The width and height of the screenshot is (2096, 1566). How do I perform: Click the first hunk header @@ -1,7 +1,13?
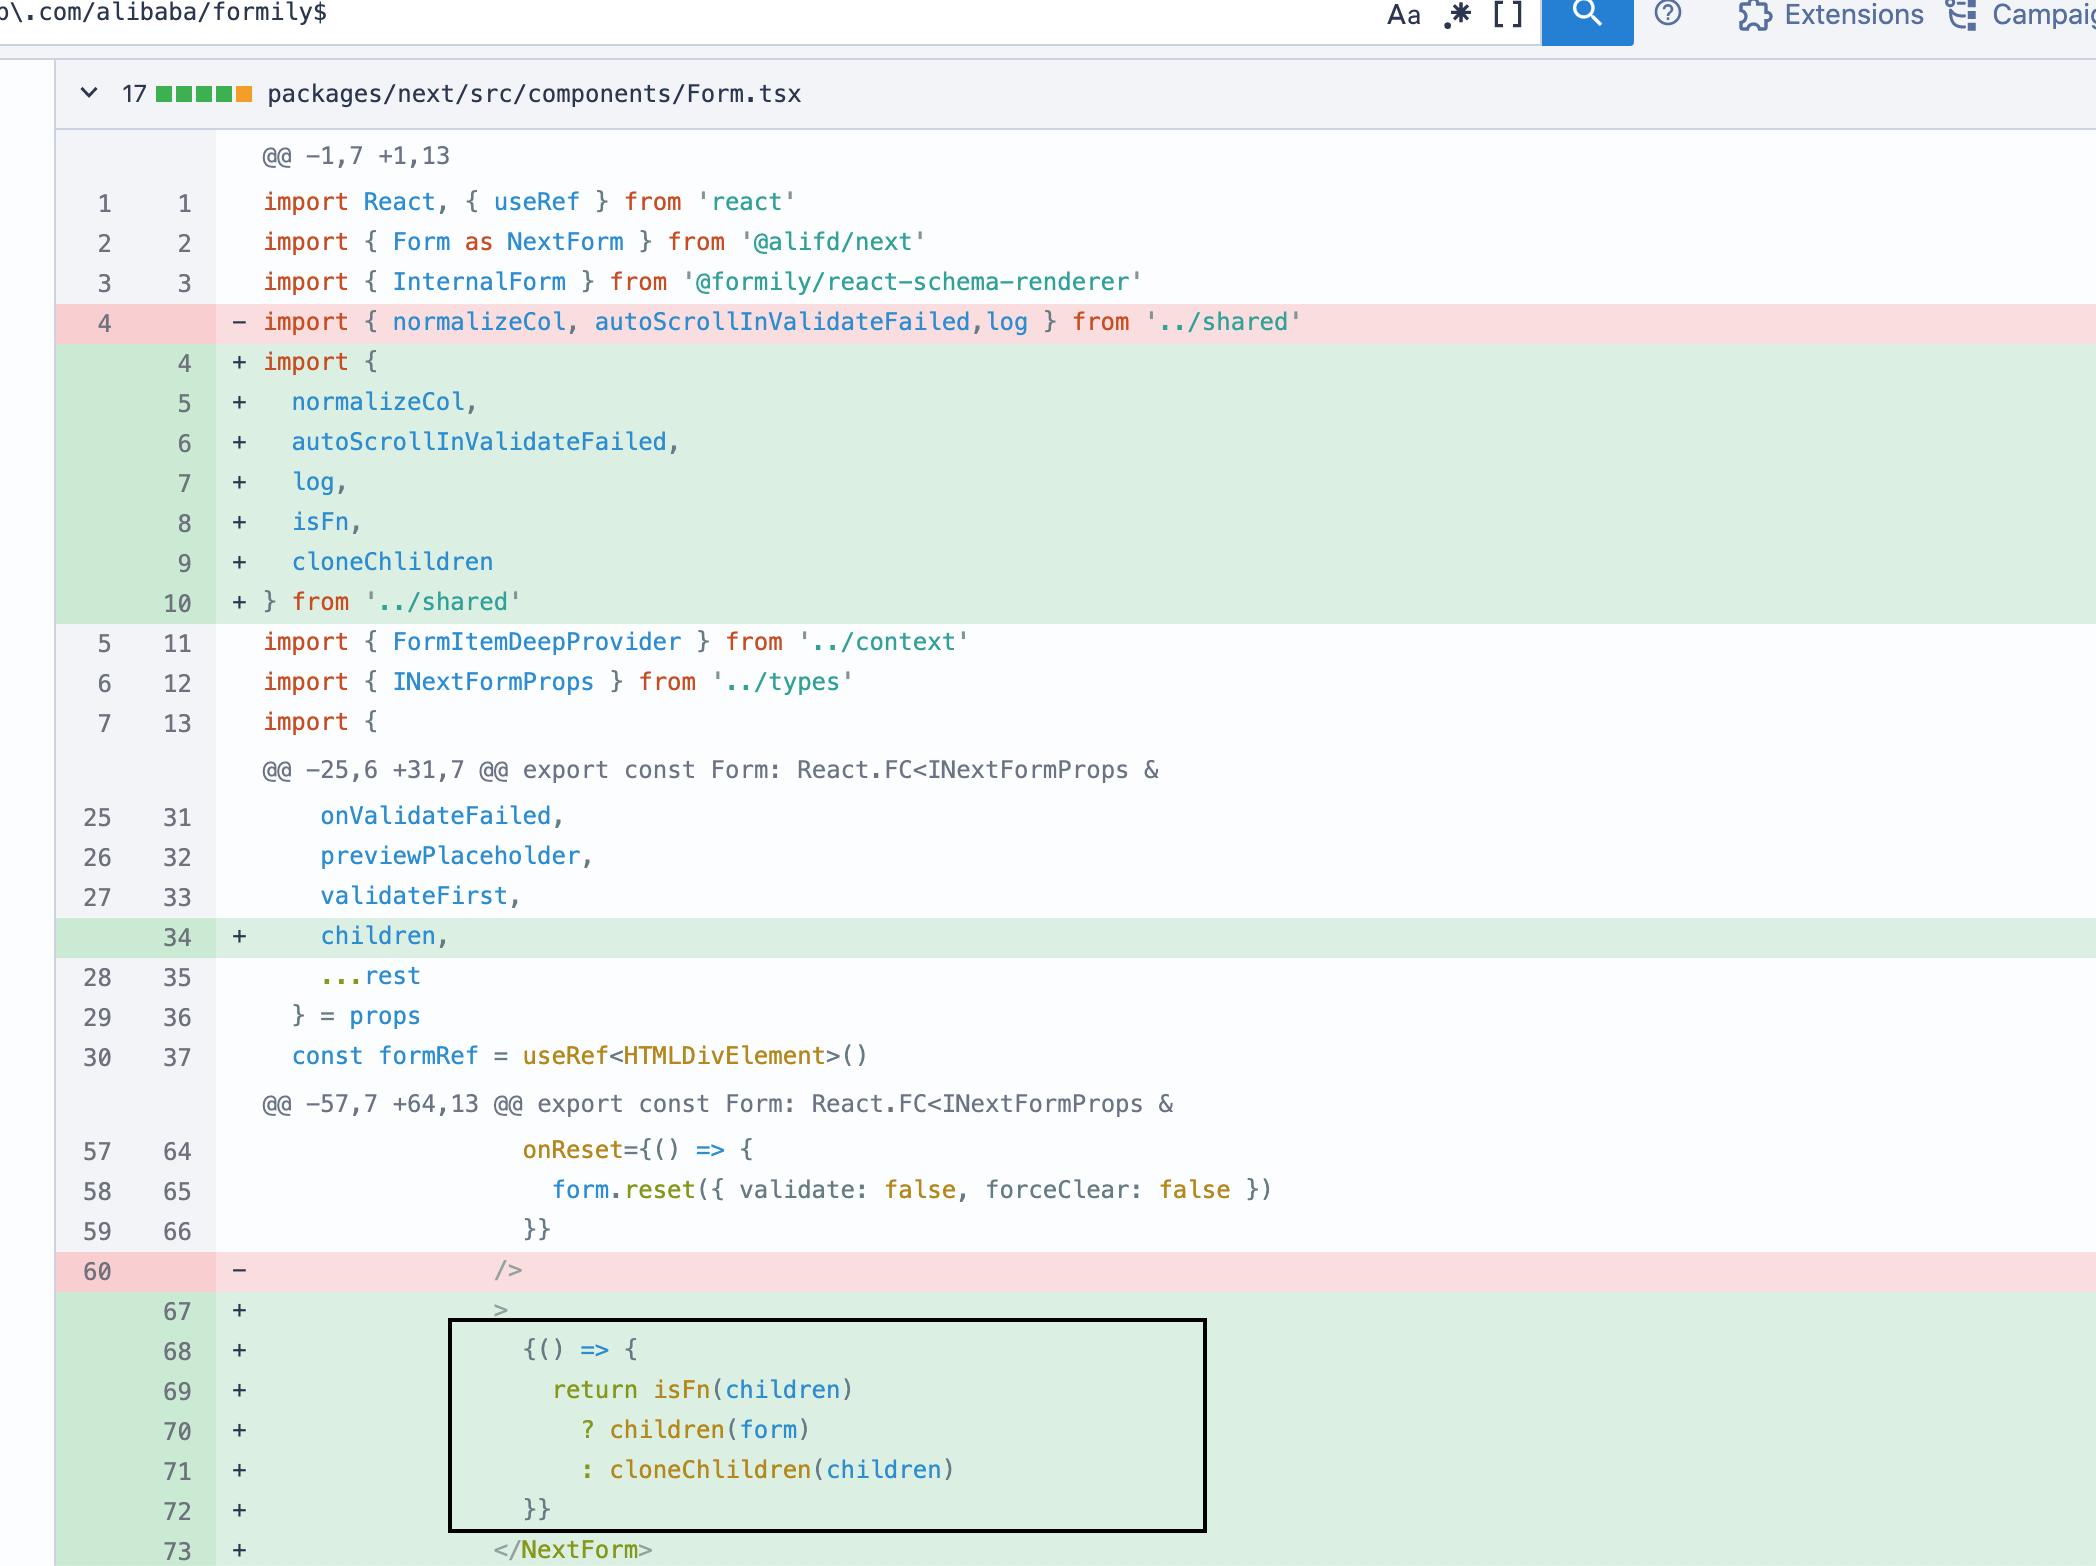(356, 156)
